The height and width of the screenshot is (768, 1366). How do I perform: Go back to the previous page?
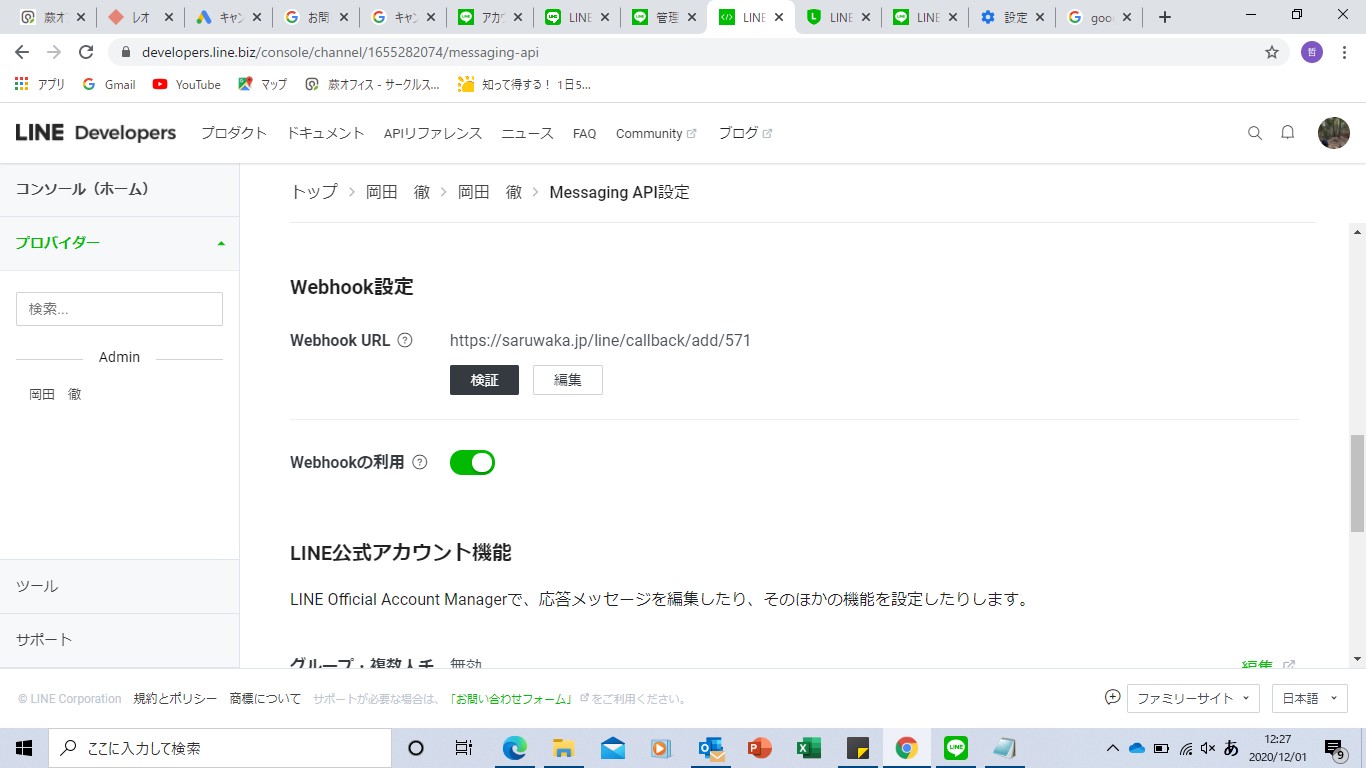[x=22, y=52]
